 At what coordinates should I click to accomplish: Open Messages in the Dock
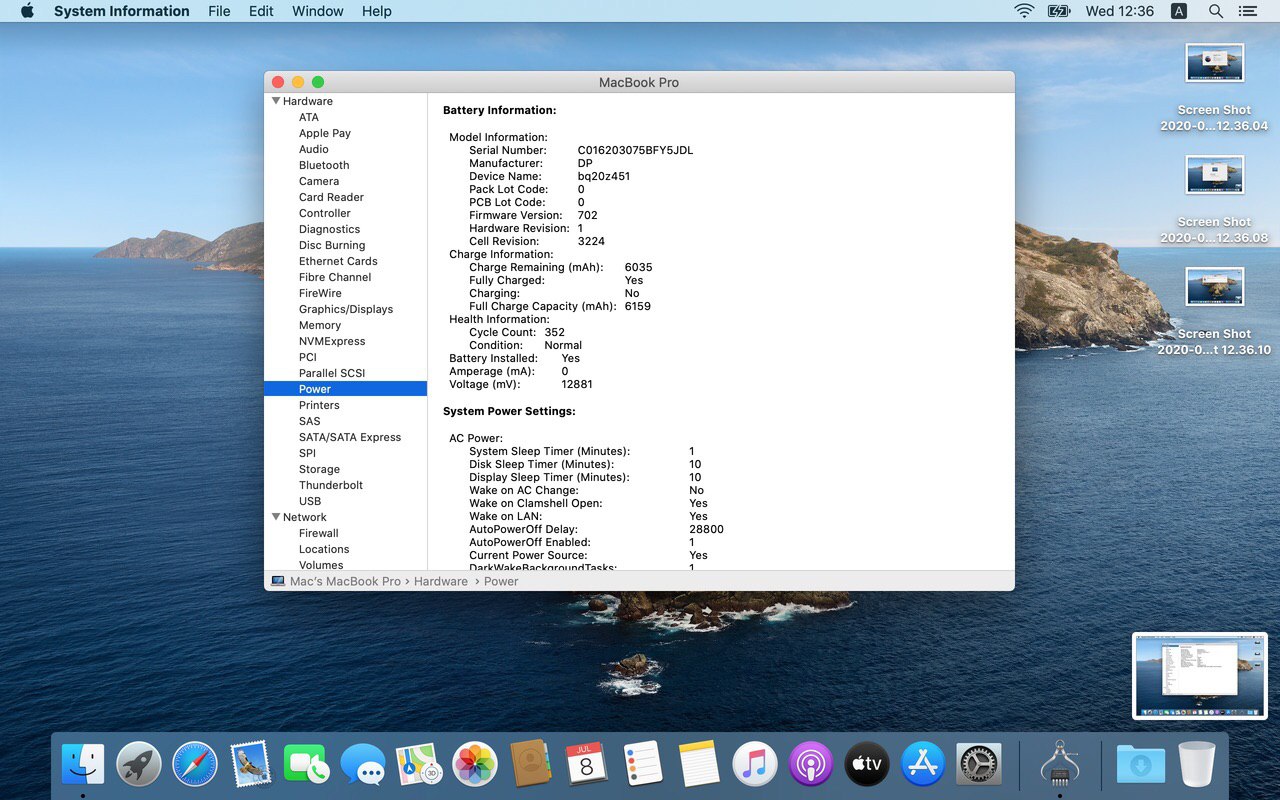363,765
